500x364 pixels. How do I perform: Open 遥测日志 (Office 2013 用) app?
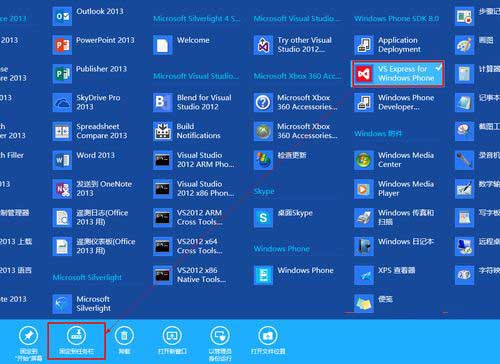pyautogui.click(x=91, y=217)
